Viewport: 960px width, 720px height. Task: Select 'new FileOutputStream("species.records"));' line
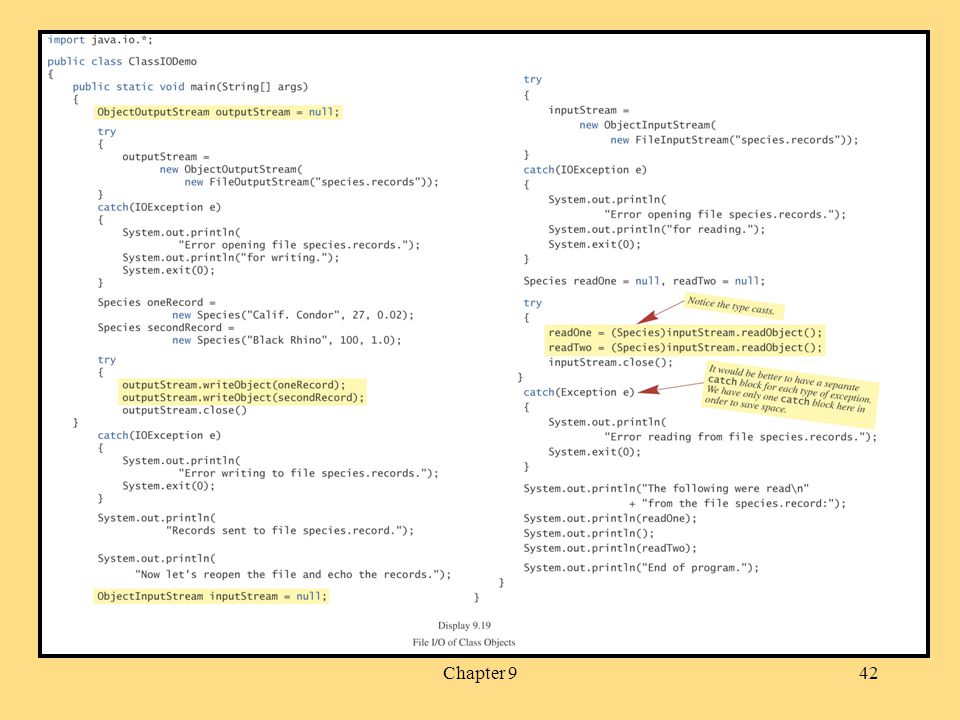point(311,182)
